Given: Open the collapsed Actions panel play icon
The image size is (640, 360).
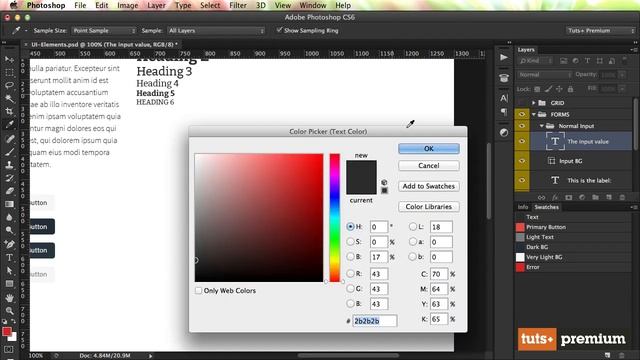Looking at the screenshot, I should 504,58.
